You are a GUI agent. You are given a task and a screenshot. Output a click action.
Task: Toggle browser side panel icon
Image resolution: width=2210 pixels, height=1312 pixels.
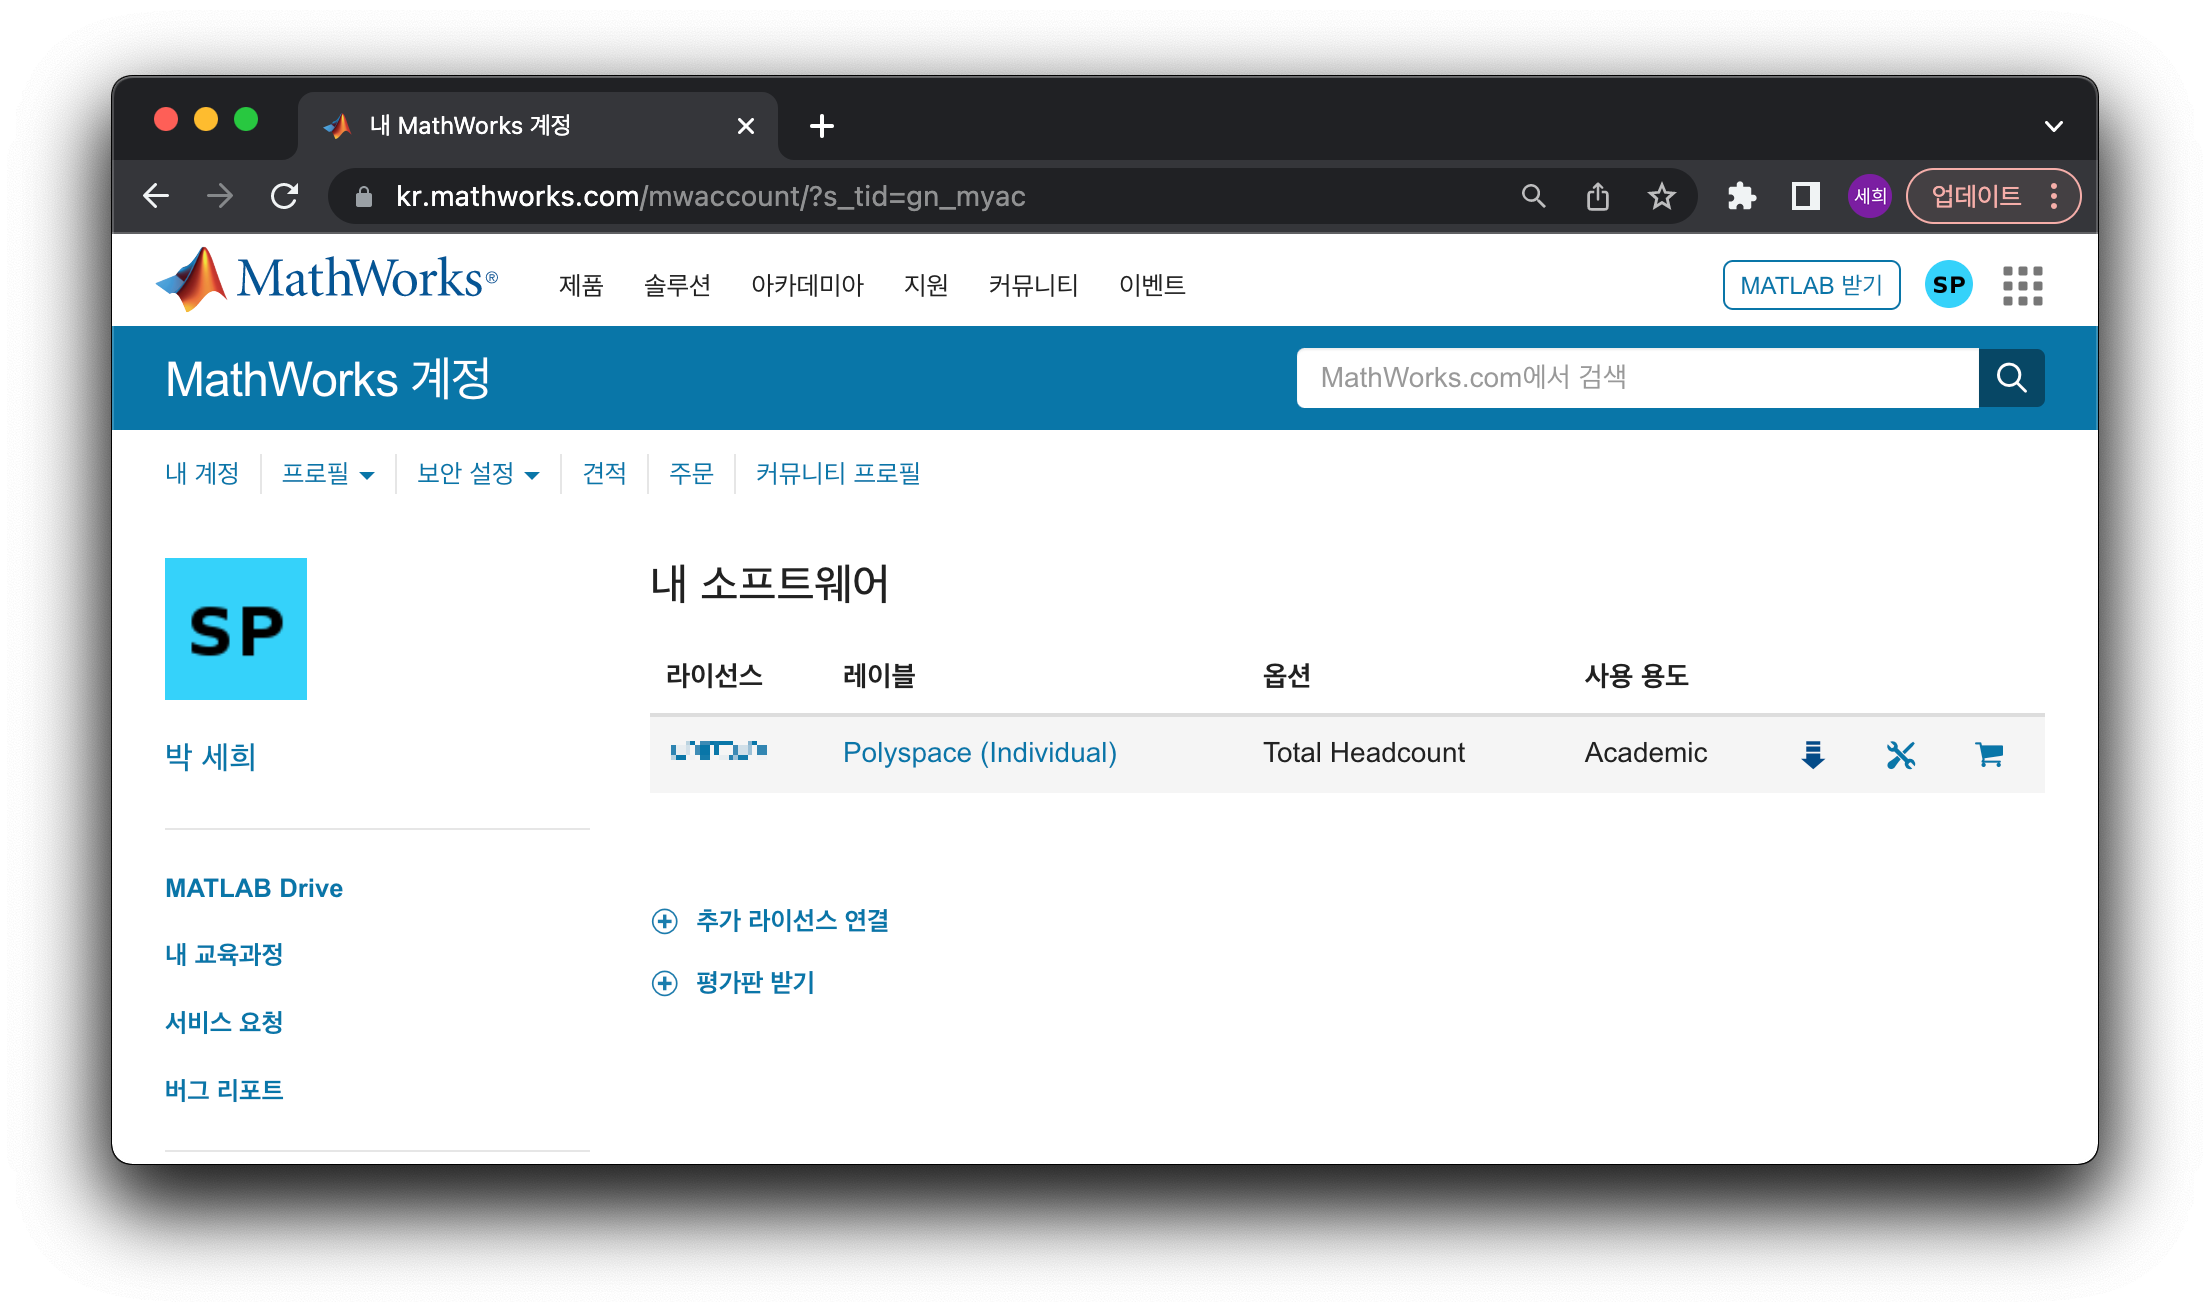pyautogui.click(x=1805, y=196)
